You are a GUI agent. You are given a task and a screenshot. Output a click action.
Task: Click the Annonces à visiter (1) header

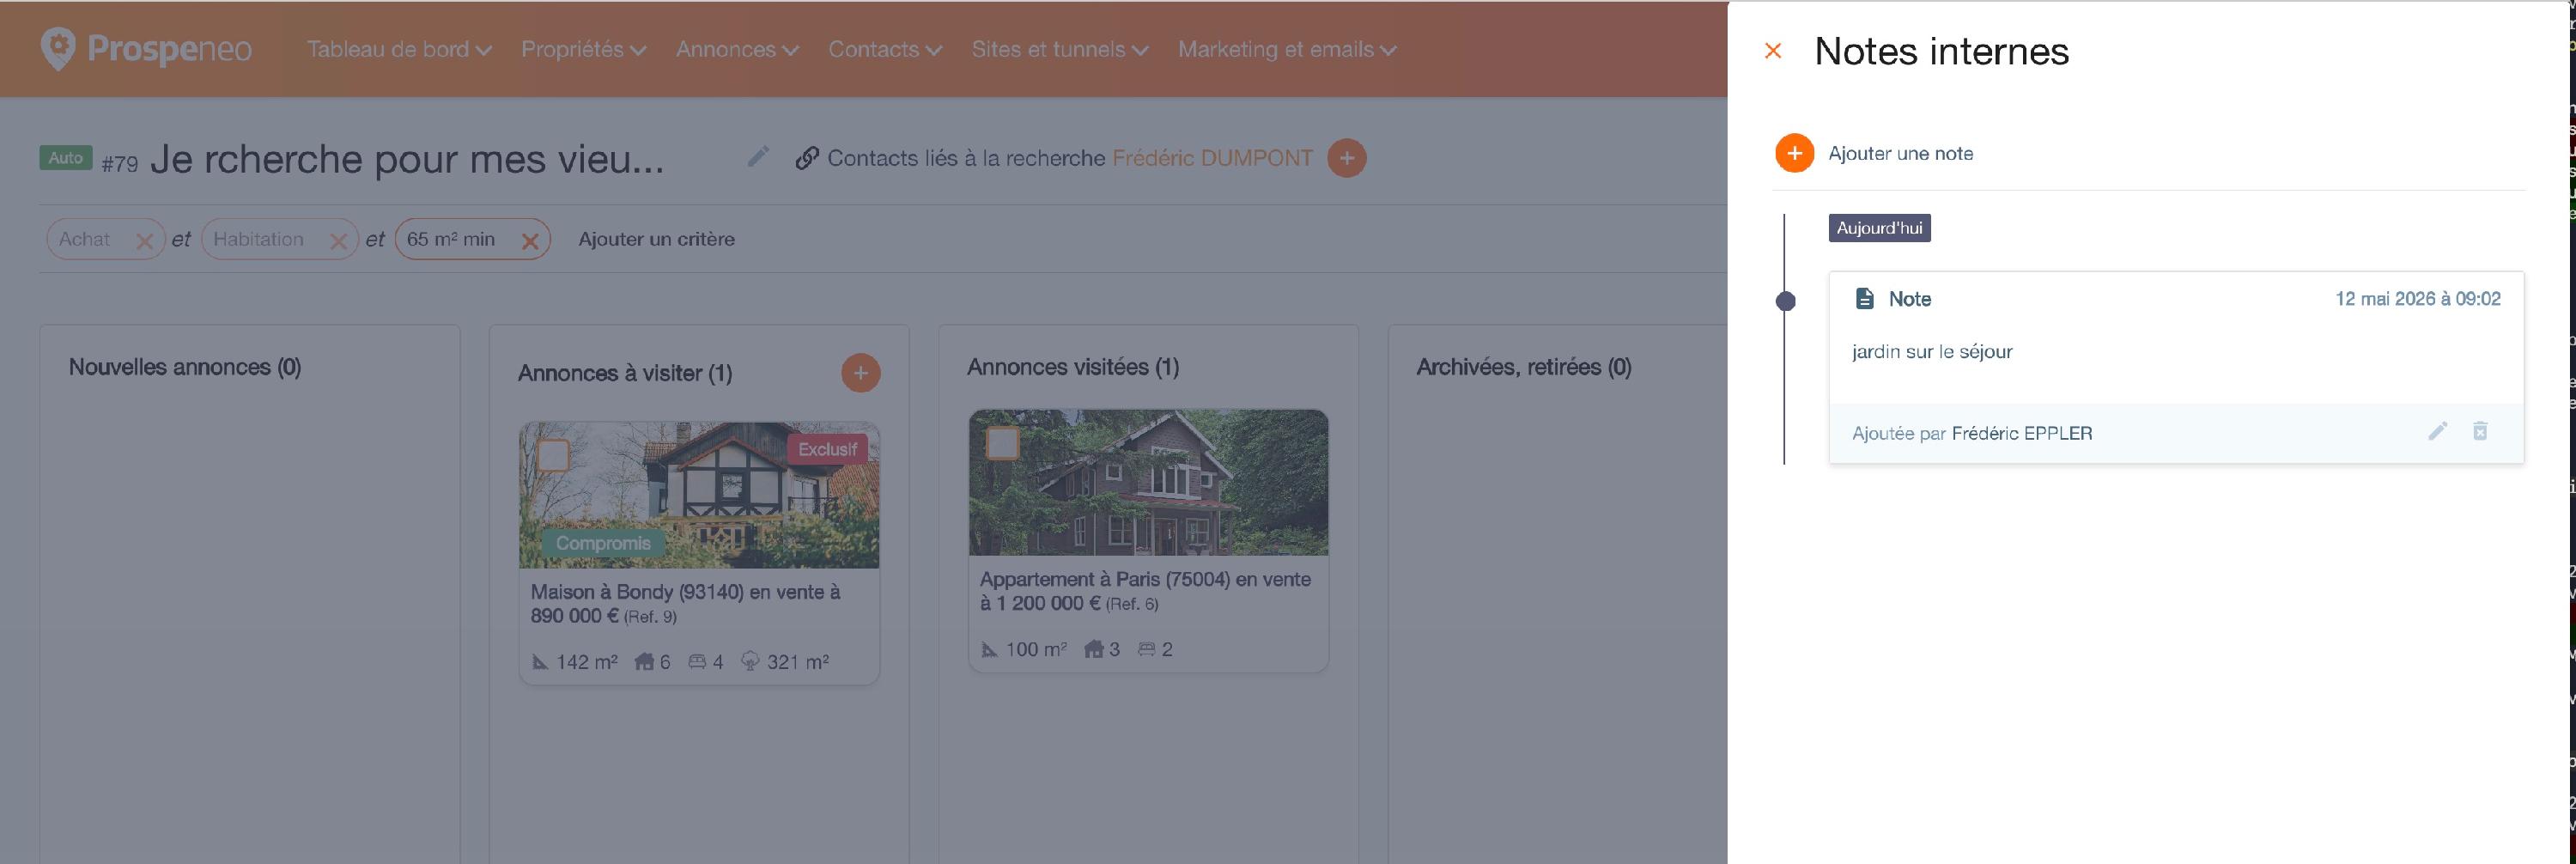[625, 373]
